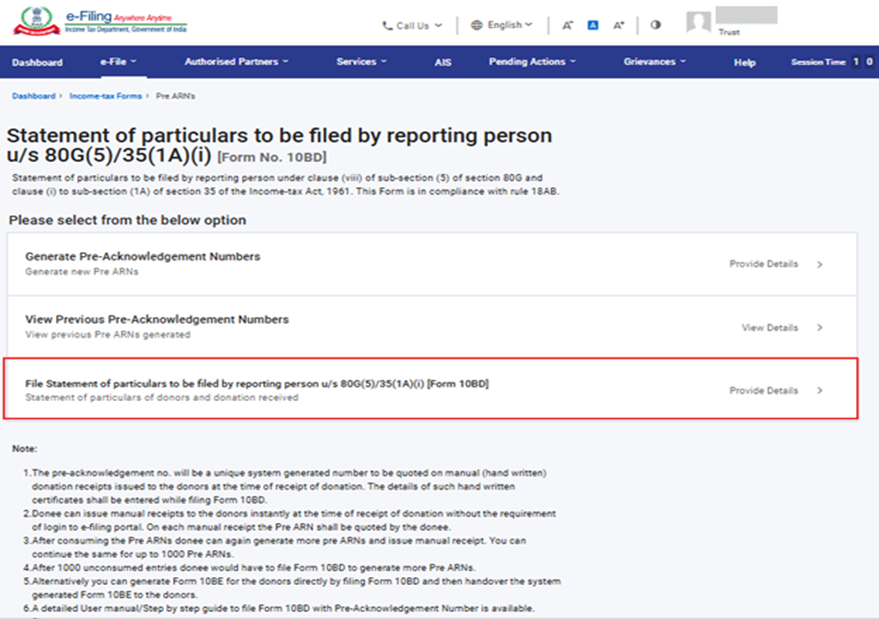Decrease the page font size

point(567,25)
